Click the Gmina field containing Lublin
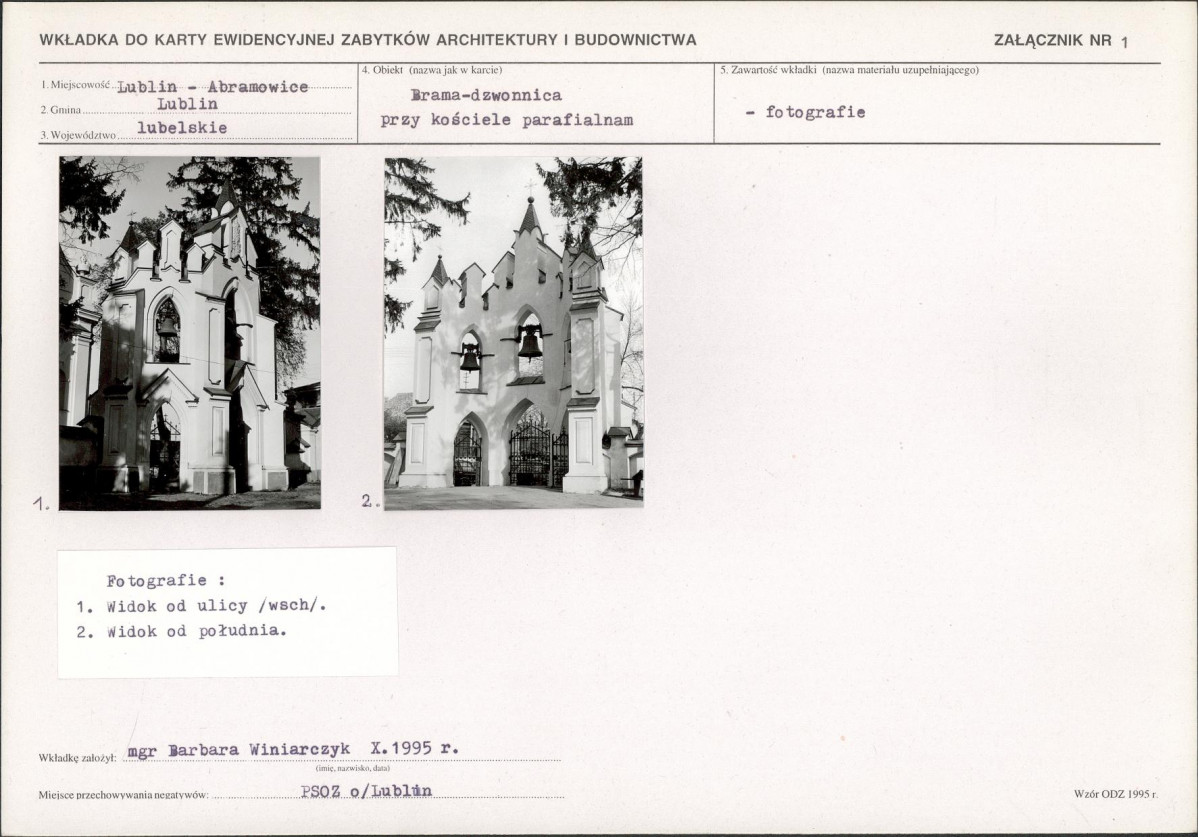The width and height of the screenshot is (1198, 837). pos(181,104)
